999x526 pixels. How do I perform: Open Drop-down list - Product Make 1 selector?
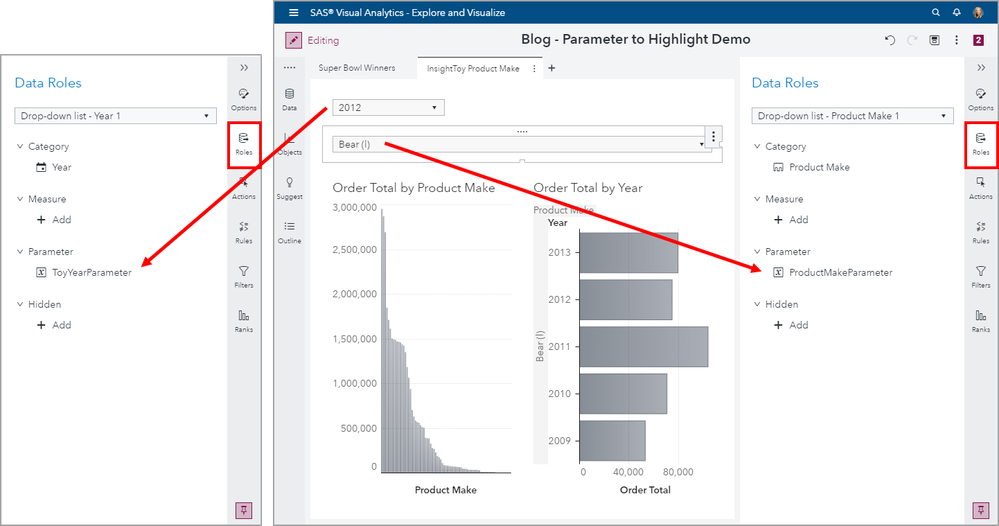click(x=852, y=116)
